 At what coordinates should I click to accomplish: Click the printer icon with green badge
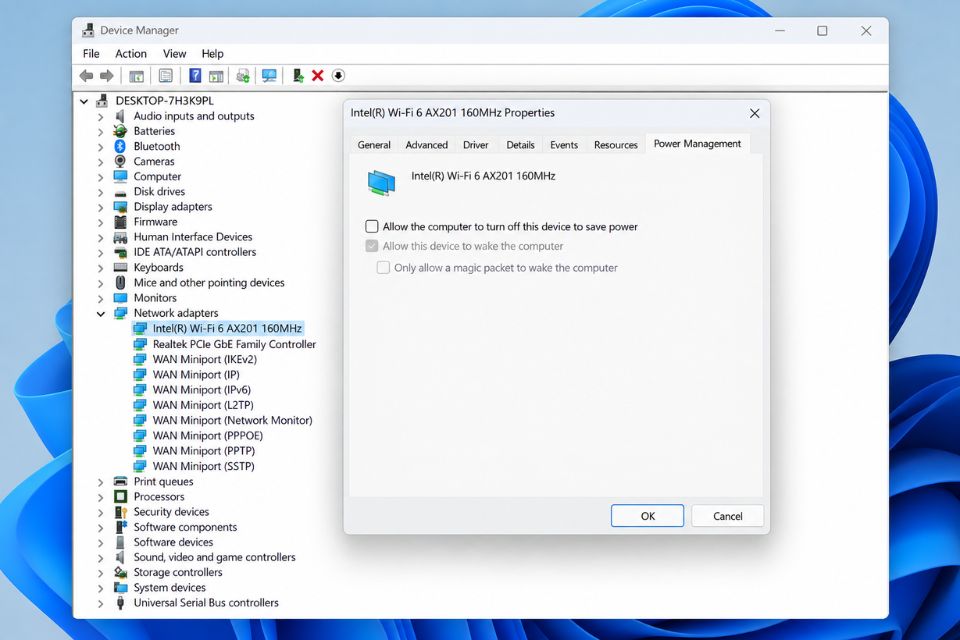coord(243,76)
